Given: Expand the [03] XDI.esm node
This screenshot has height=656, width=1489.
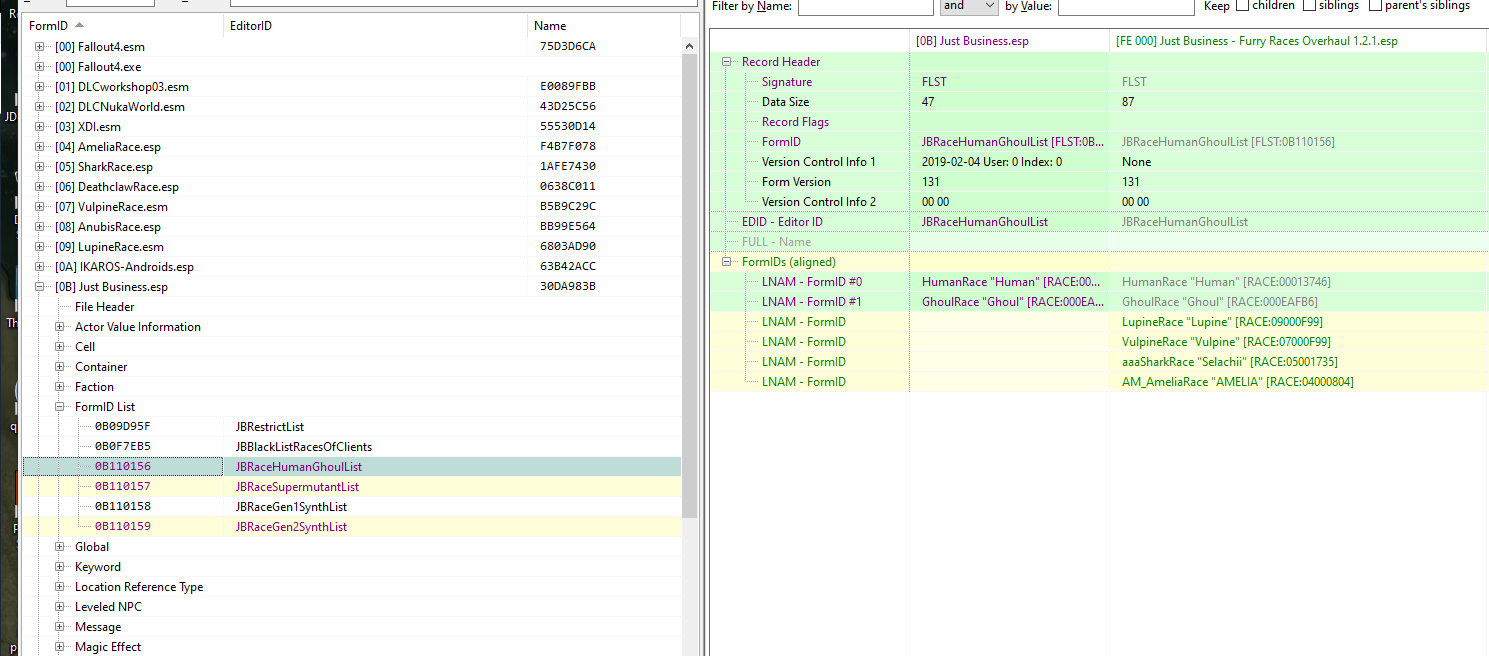Looking at the screenshot, I should [x=40, y=127].
